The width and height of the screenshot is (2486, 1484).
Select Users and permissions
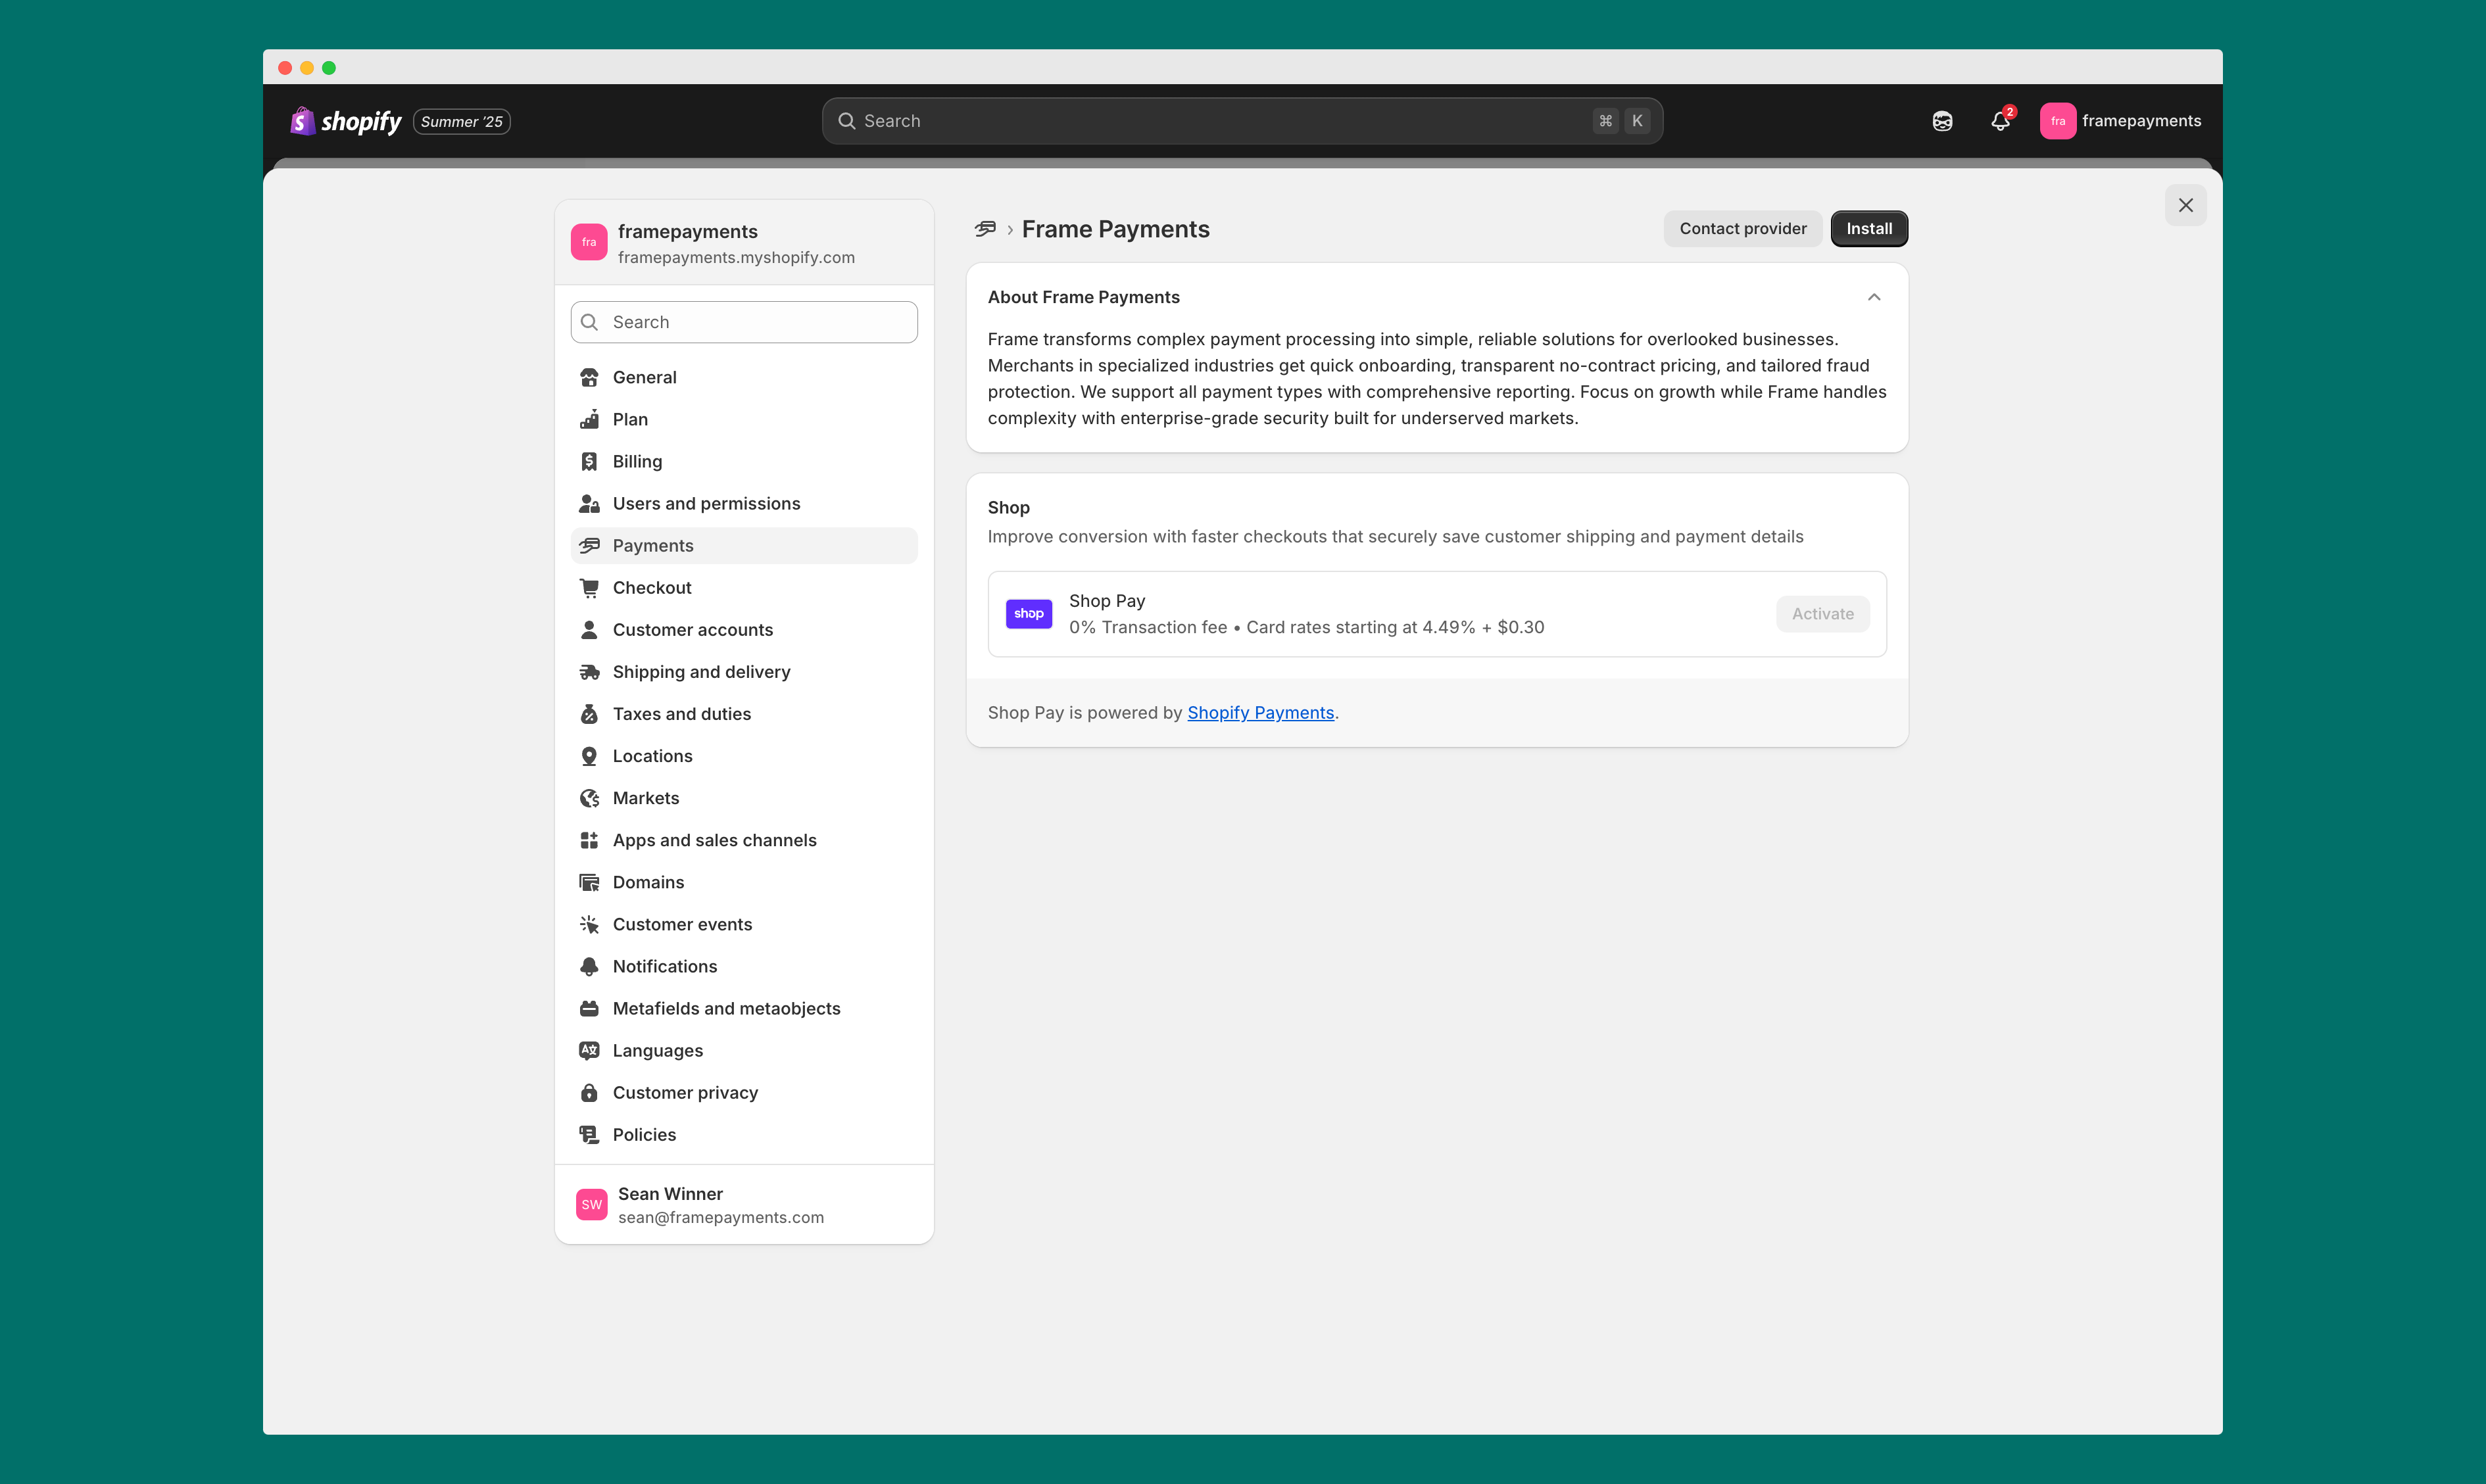[744, 503]
